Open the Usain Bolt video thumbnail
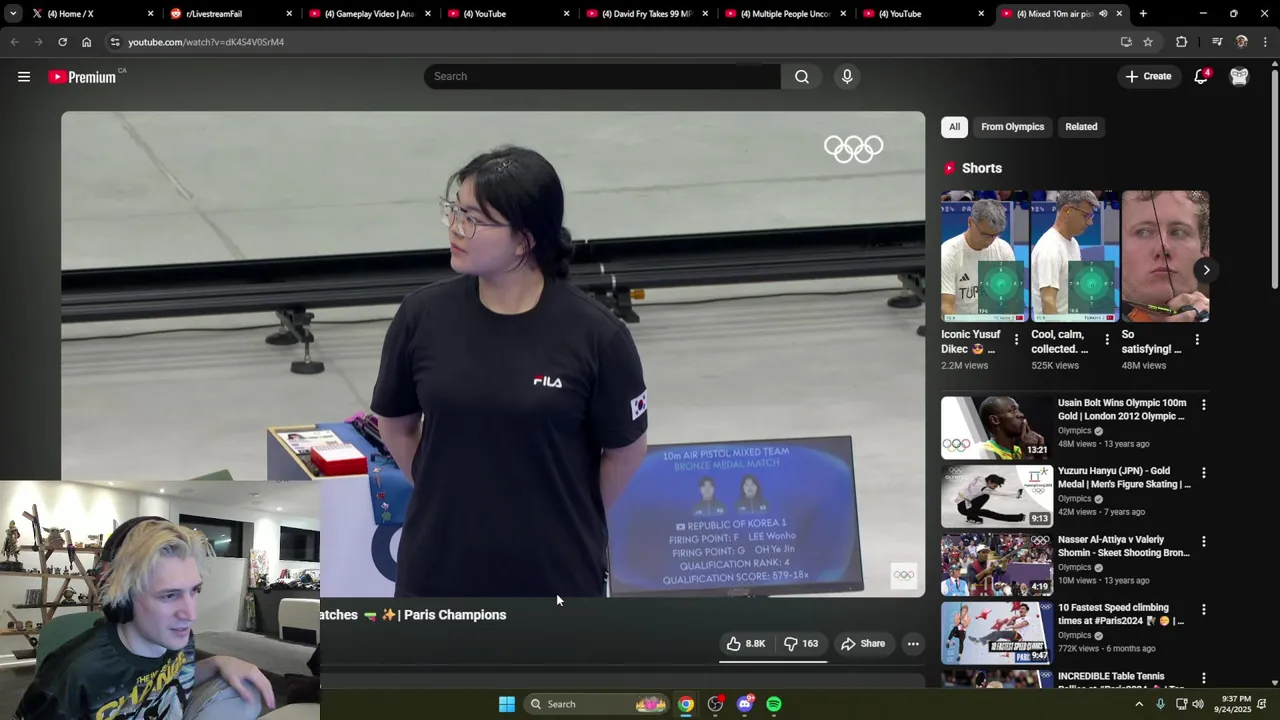This screenshot has height=720, width=1280. [996, 427]
